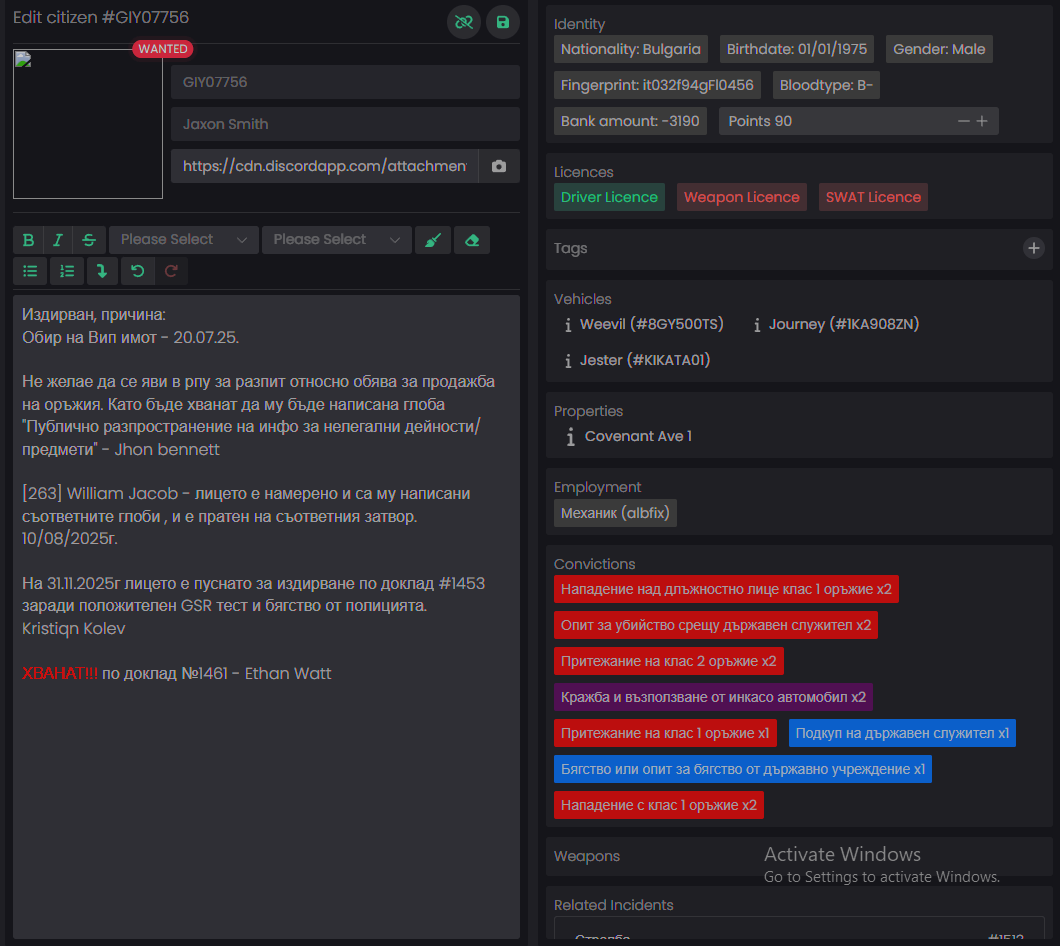
Task: Click the Birthdate: 01/01/1975 badge
Action: (x=796, y=49)
